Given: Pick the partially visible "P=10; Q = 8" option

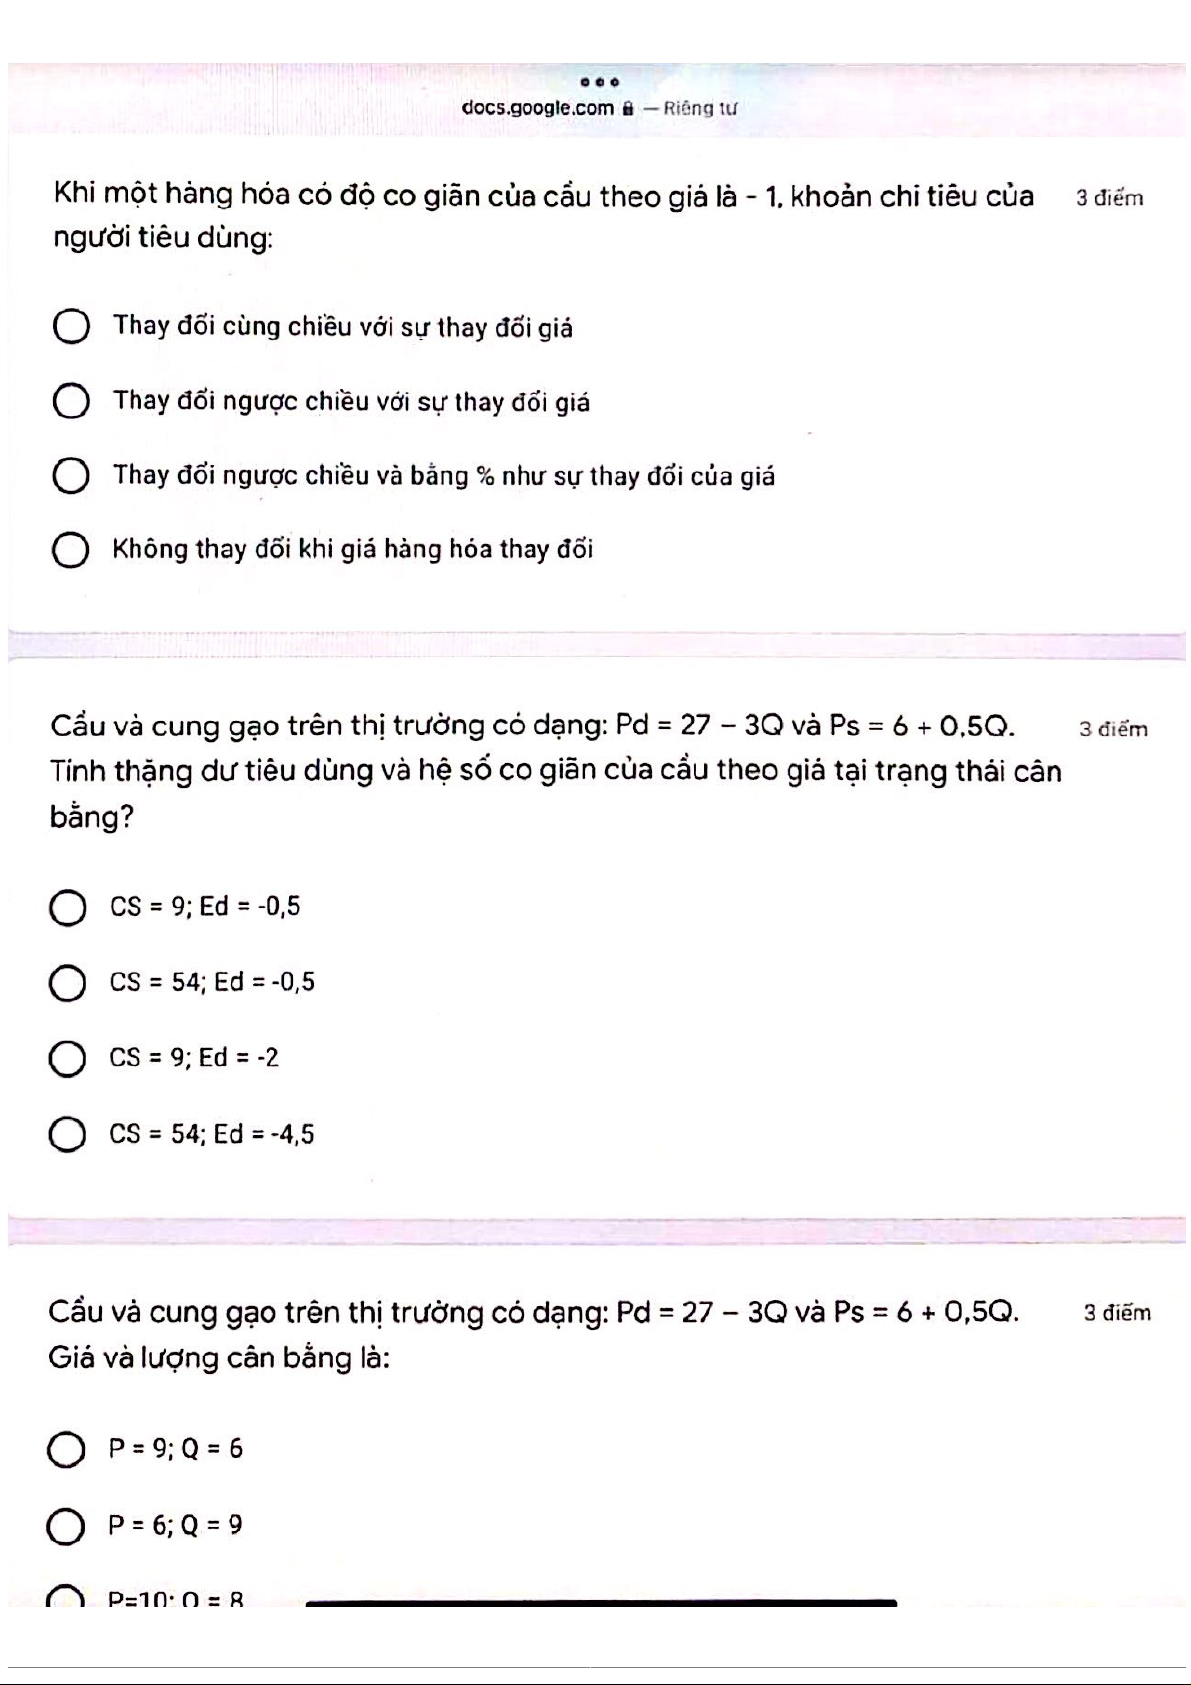Looking at the screenshot, I should (x=66, y=1598).
